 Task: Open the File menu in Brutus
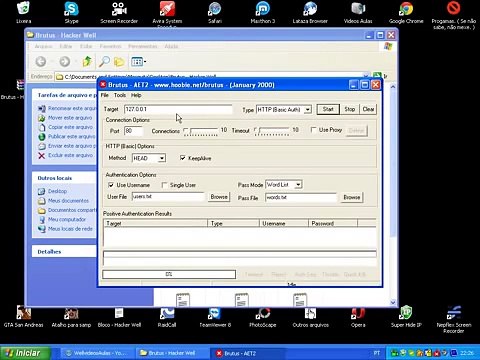[x=105, y=95]
